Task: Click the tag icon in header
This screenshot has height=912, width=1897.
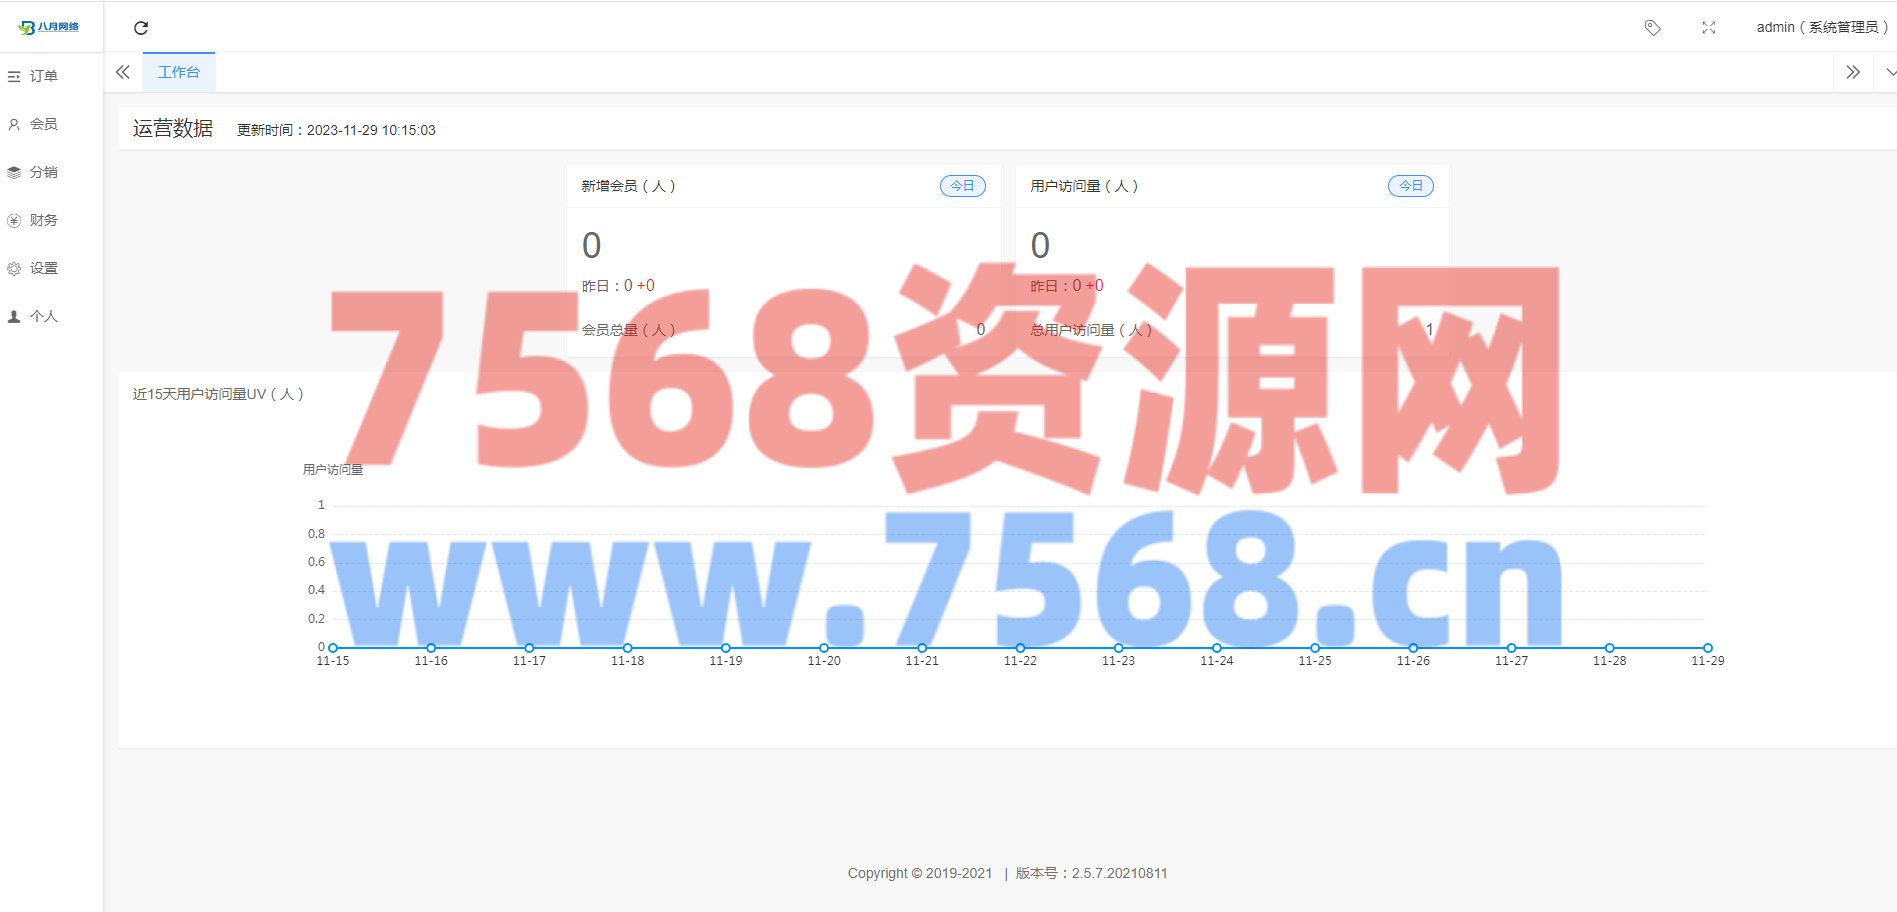Action: [1652, 28]
